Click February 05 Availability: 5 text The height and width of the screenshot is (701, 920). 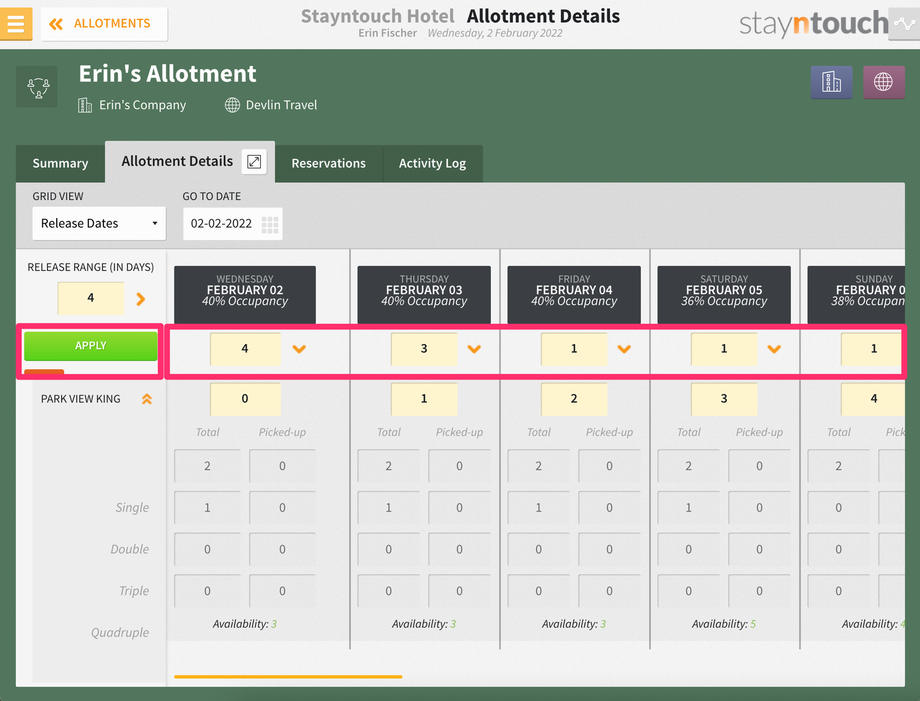pyautogui.click(x=724, y=624)
